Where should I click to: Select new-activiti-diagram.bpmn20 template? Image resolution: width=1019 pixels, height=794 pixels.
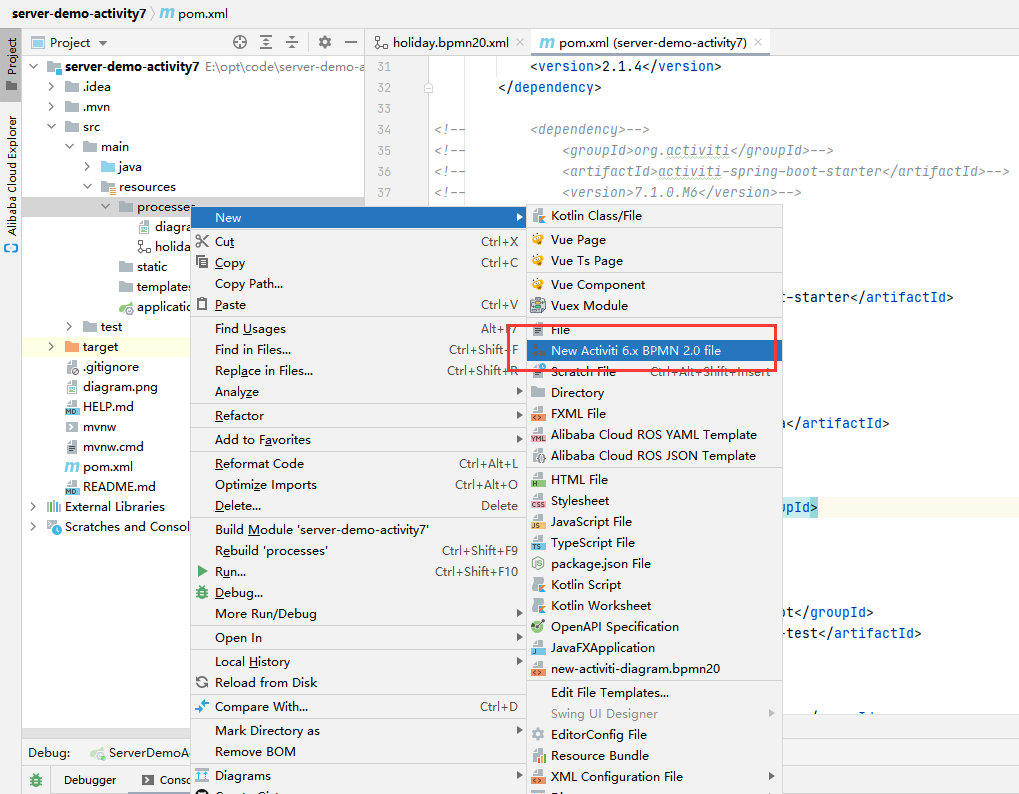654,669
